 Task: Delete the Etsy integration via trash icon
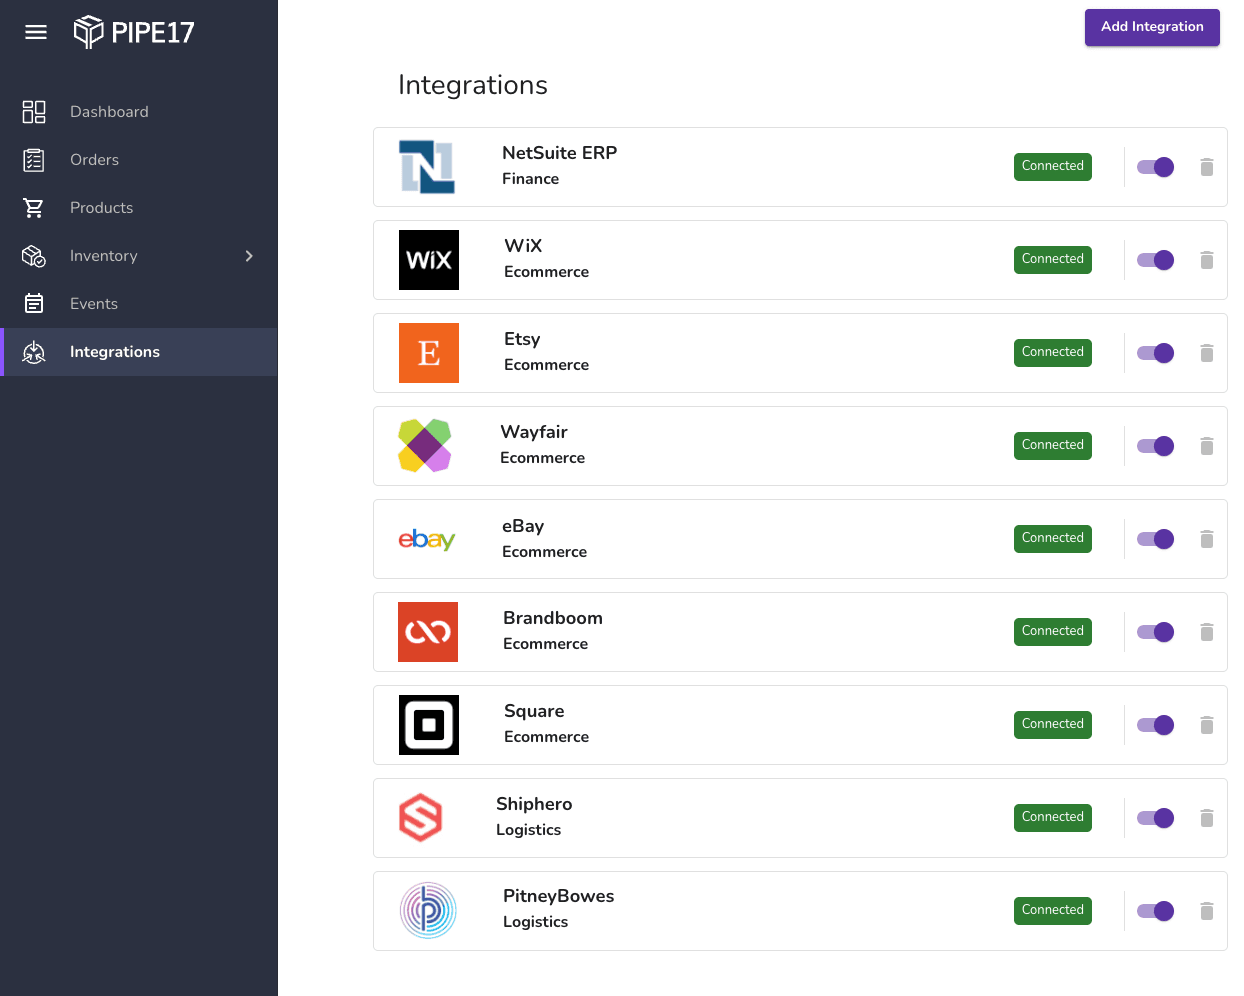point(1207,353)
